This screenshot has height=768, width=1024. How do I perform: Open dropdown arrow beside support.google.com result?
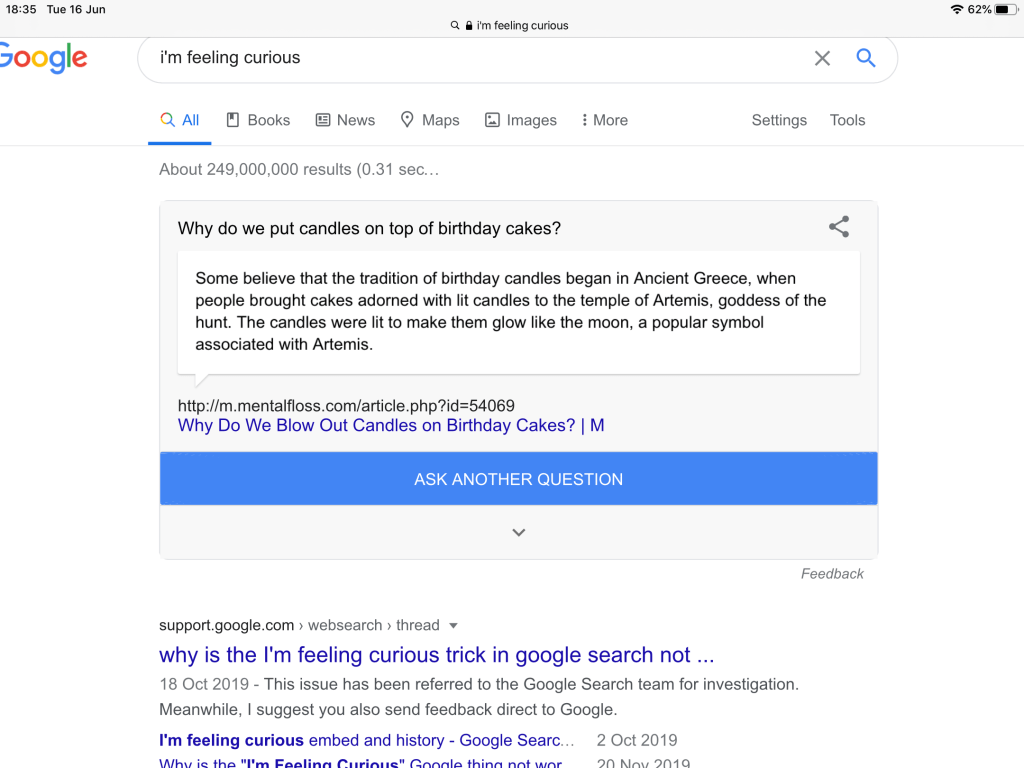(x=453, y=626)
